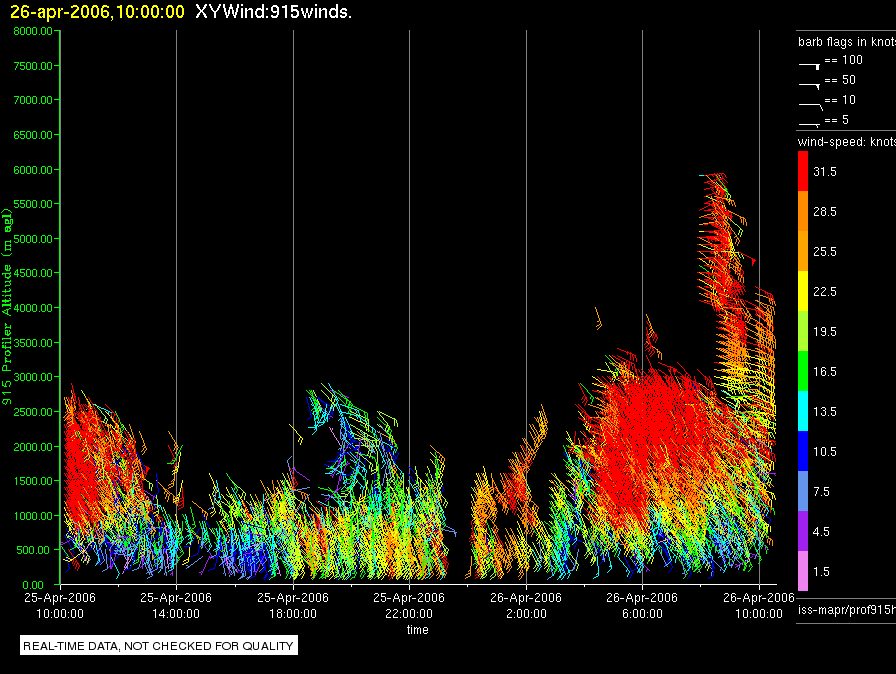Select the yellow-green 19.5 knots color band
This screenshot has width=896, height=674.
[803, 331]
